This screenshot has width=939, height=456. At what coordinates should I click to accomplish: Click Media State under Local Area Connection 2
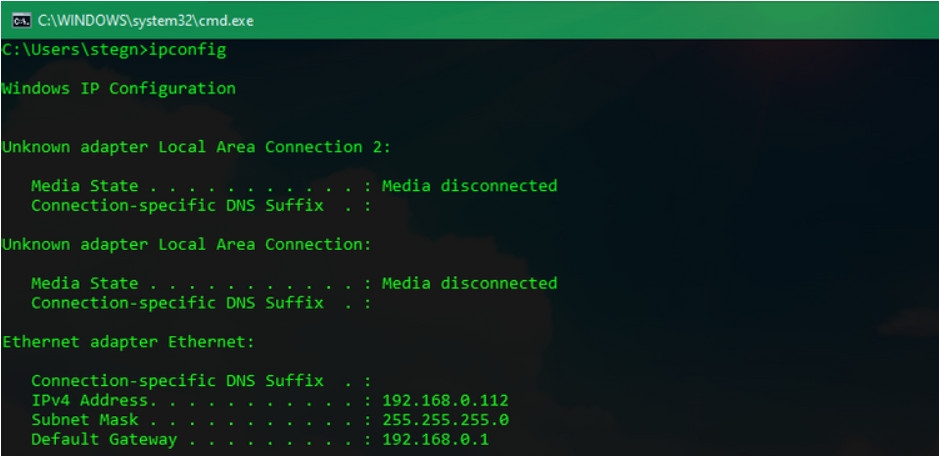pos(84,186)
